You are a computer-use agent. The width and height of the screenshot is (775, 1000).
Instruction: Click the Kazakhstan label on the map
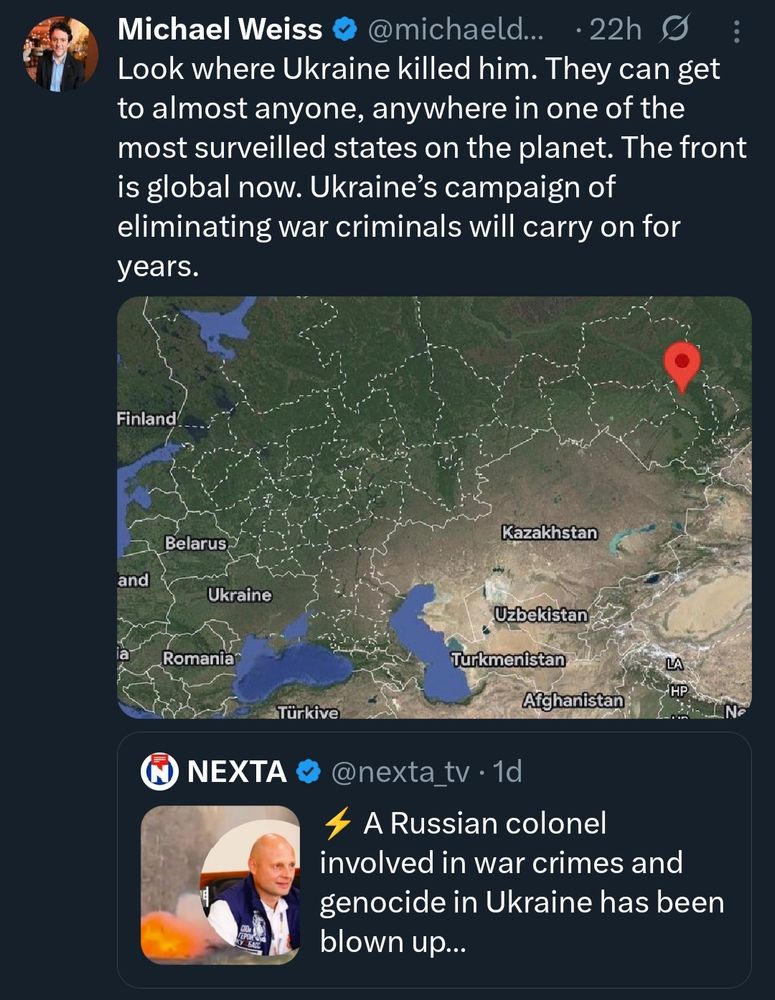(549, 532)
